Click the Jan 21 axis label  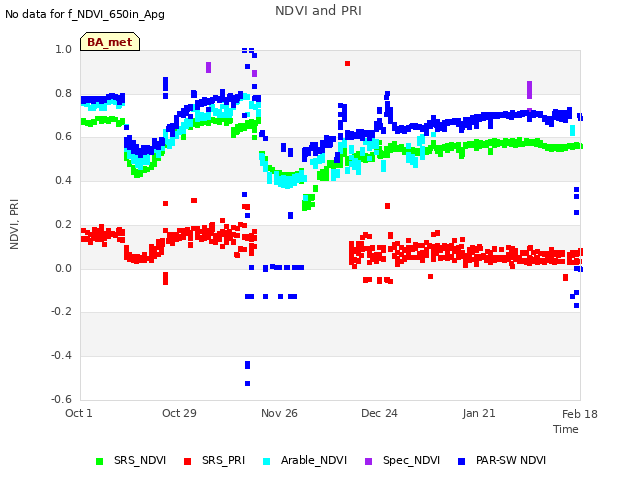click(479, 413)
